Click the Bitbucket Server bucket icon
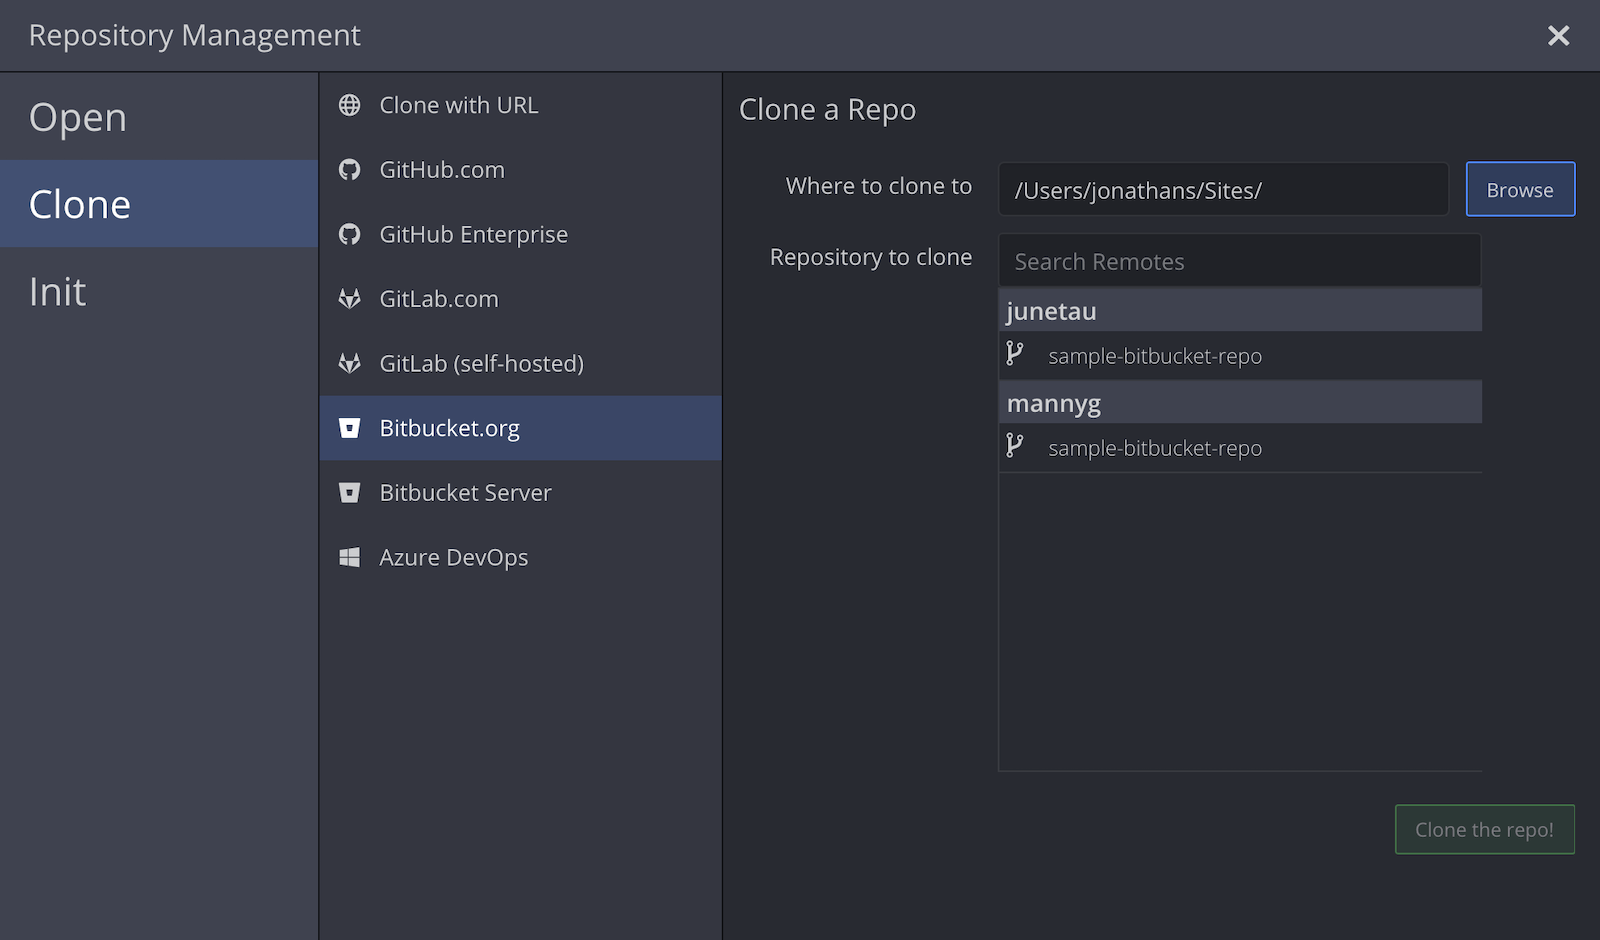Viewport: 1600px width, 940px height. pos(349,493)
